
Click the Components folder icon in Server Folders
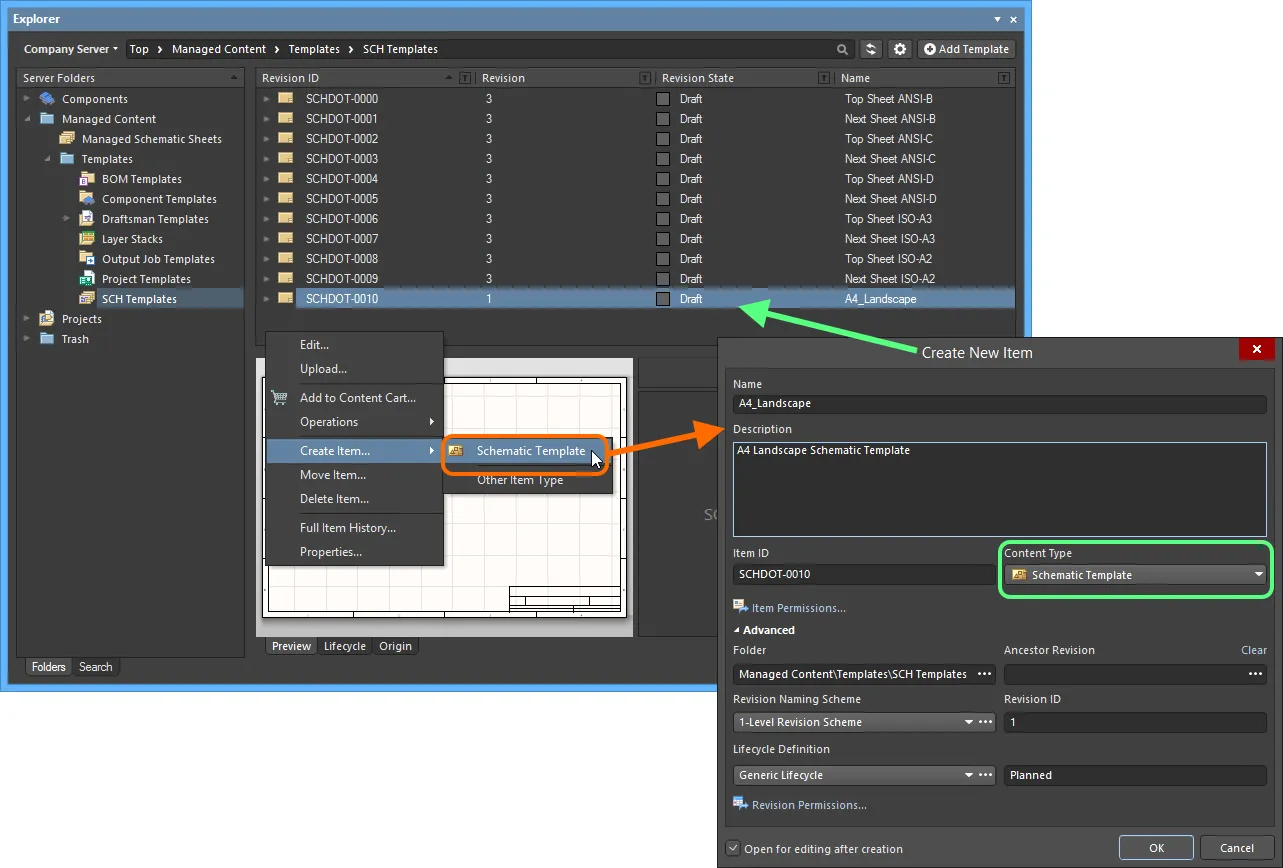(47, 99)
